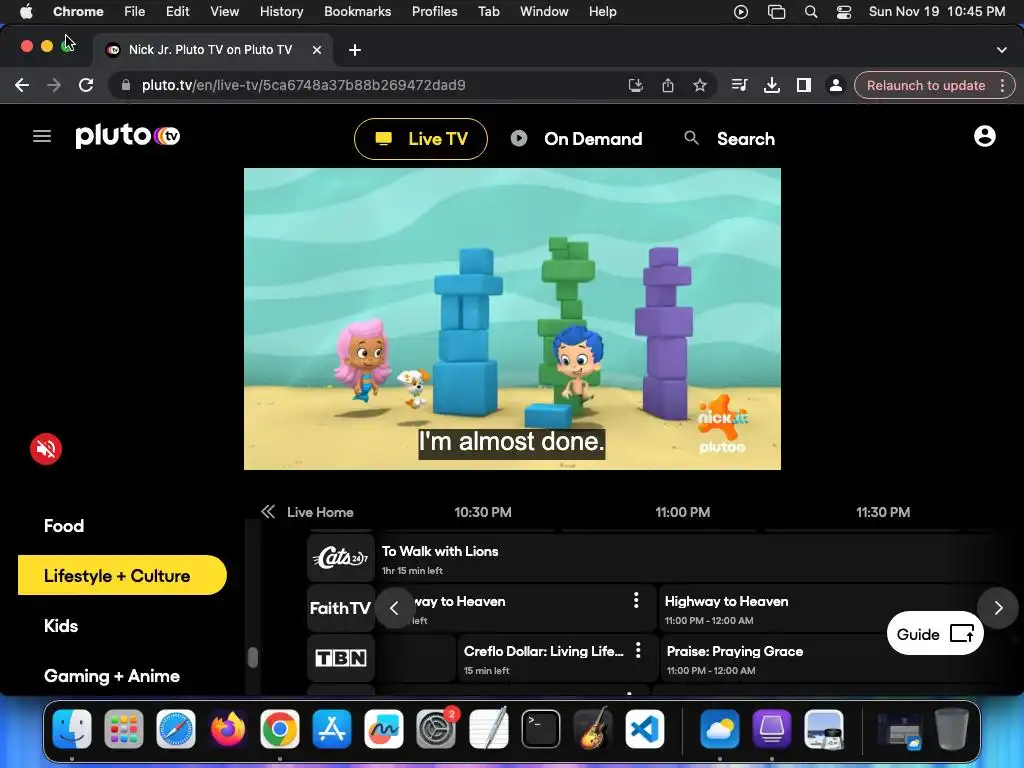
Task: Open Finder from the Dock
Action: click(x=72, y=729)
